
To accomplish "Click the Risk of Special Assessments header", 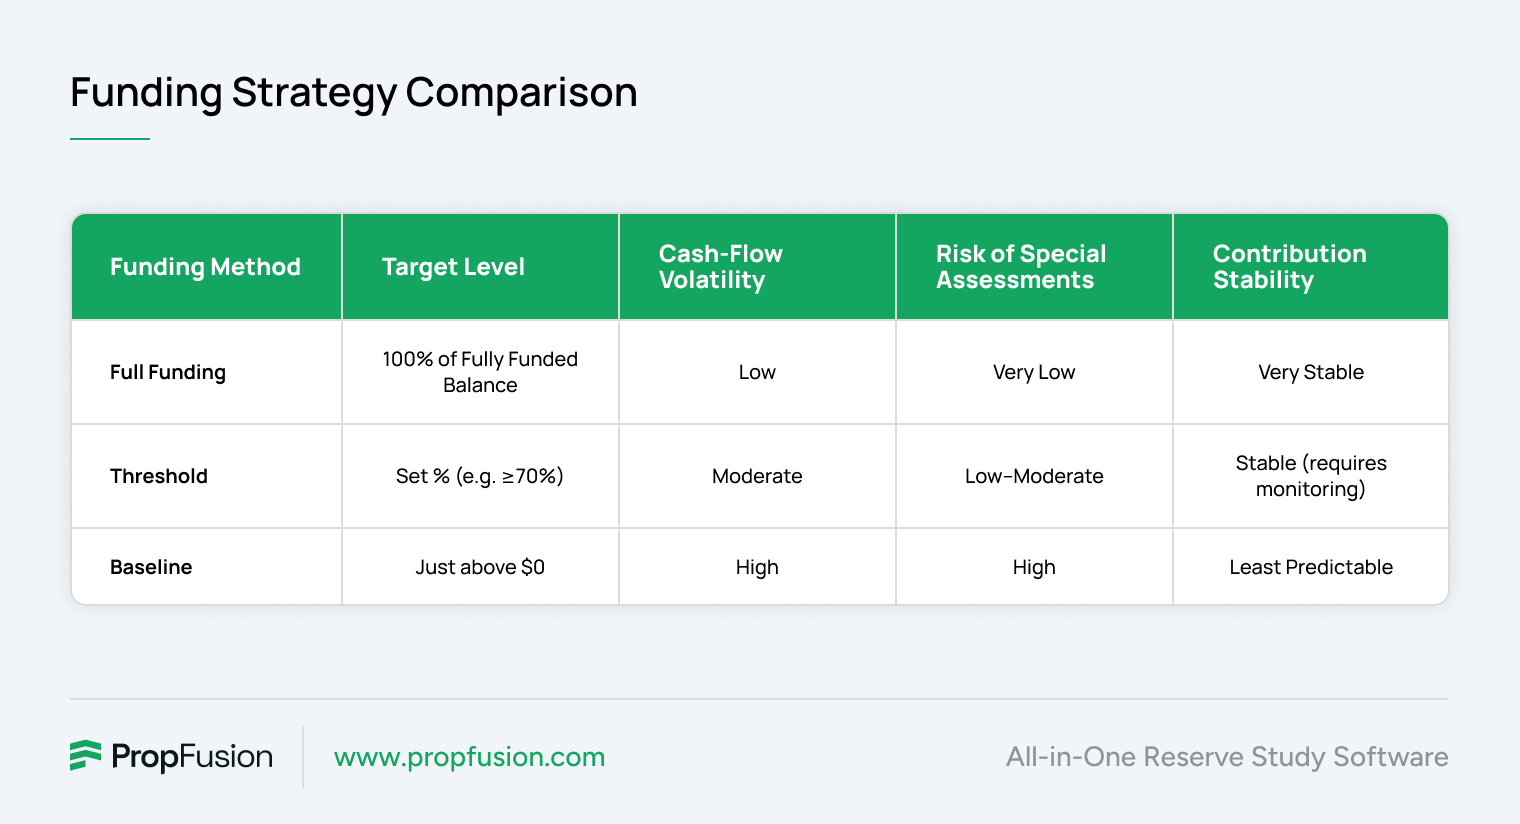I will [1021, 267].
